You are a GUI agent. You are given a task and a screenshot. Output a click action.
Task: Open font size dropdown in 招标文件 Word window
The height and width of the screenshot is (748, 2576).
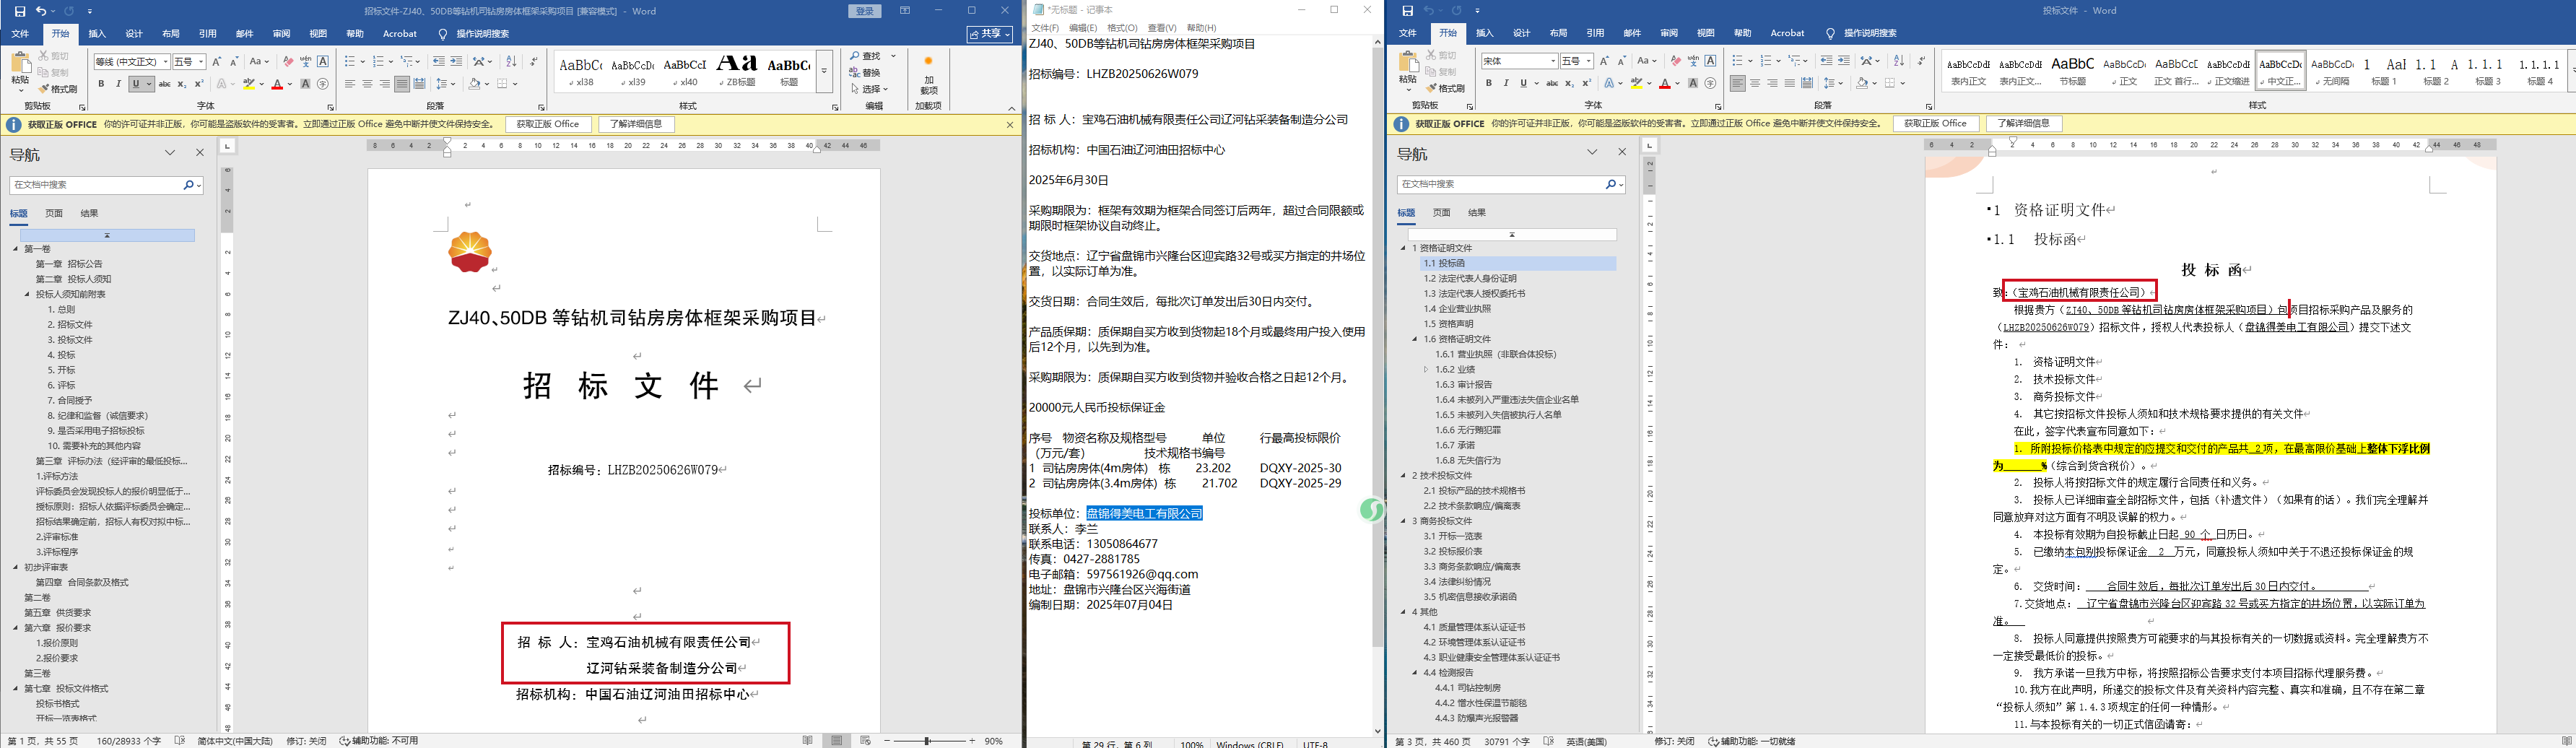click(x=201, y=62)
